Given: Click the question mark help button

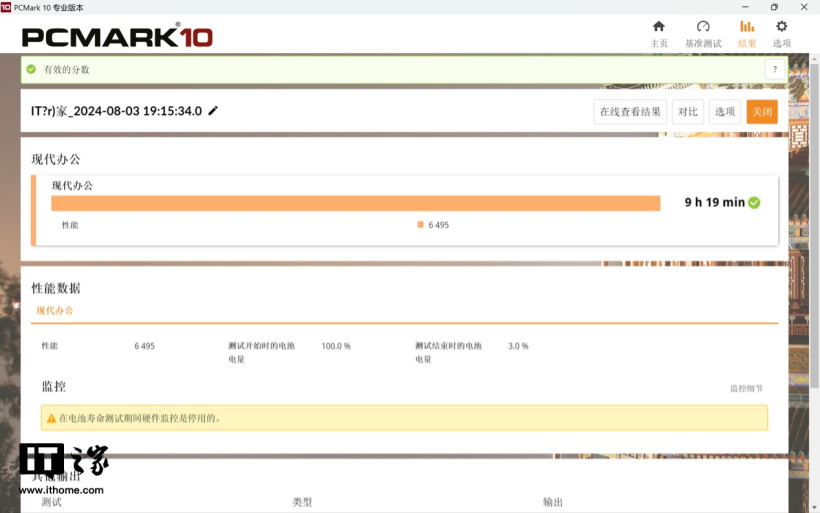Looking at the screenshot, I should click(773, 69).
